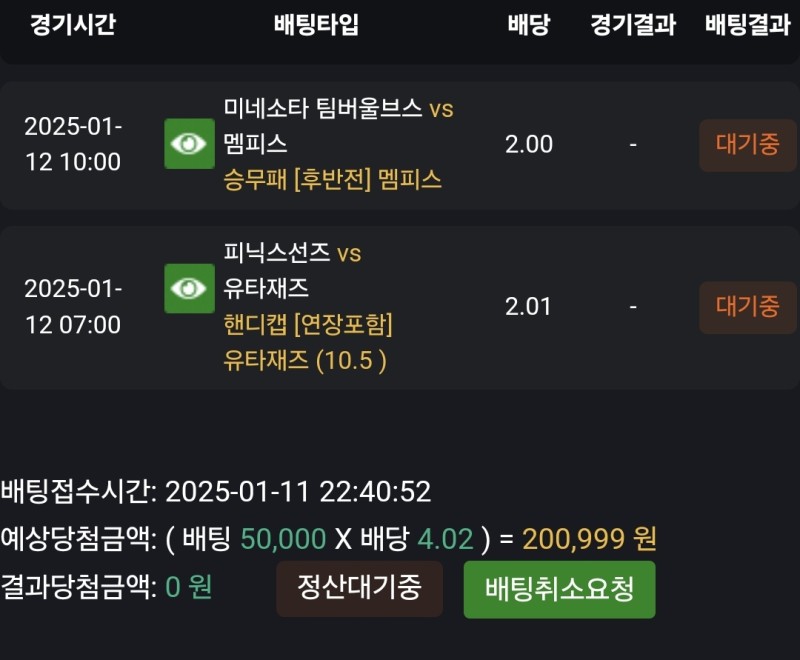
Task: Click the 200,999 원 expected payout amount
Action: pos(589,540)
